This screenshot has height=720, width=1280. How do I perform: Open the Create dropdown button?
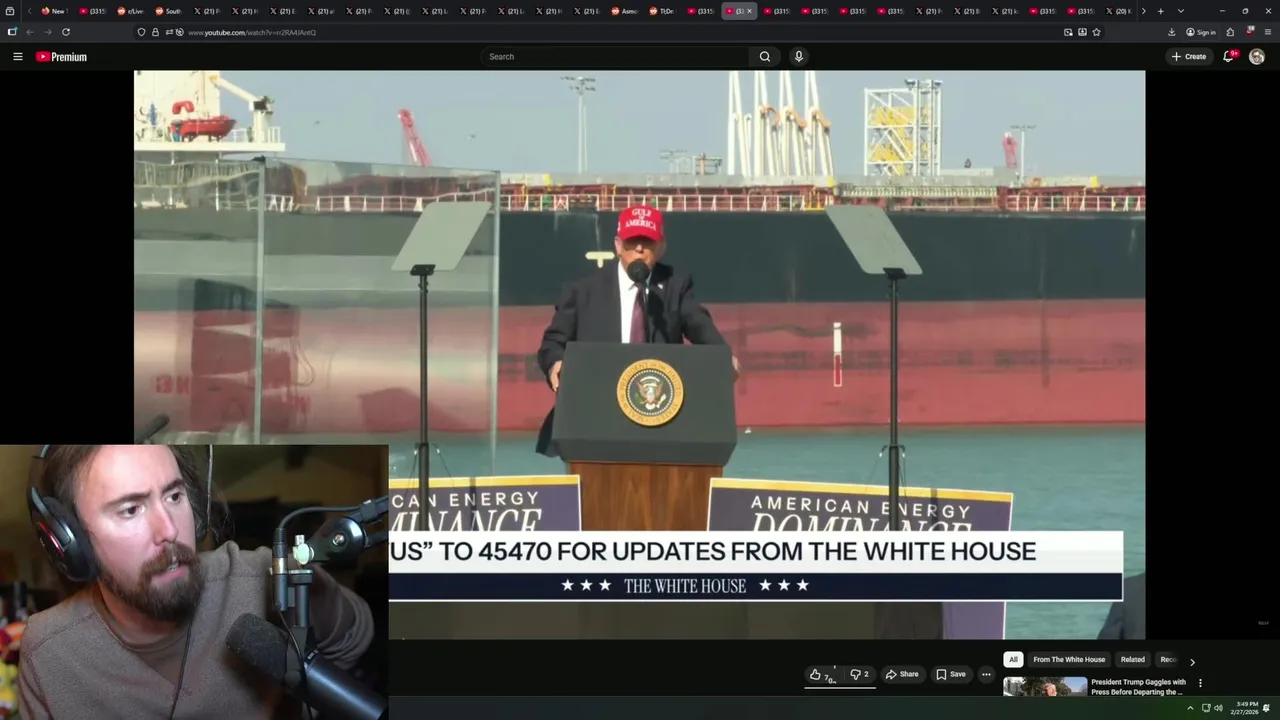pos(1189,57)
